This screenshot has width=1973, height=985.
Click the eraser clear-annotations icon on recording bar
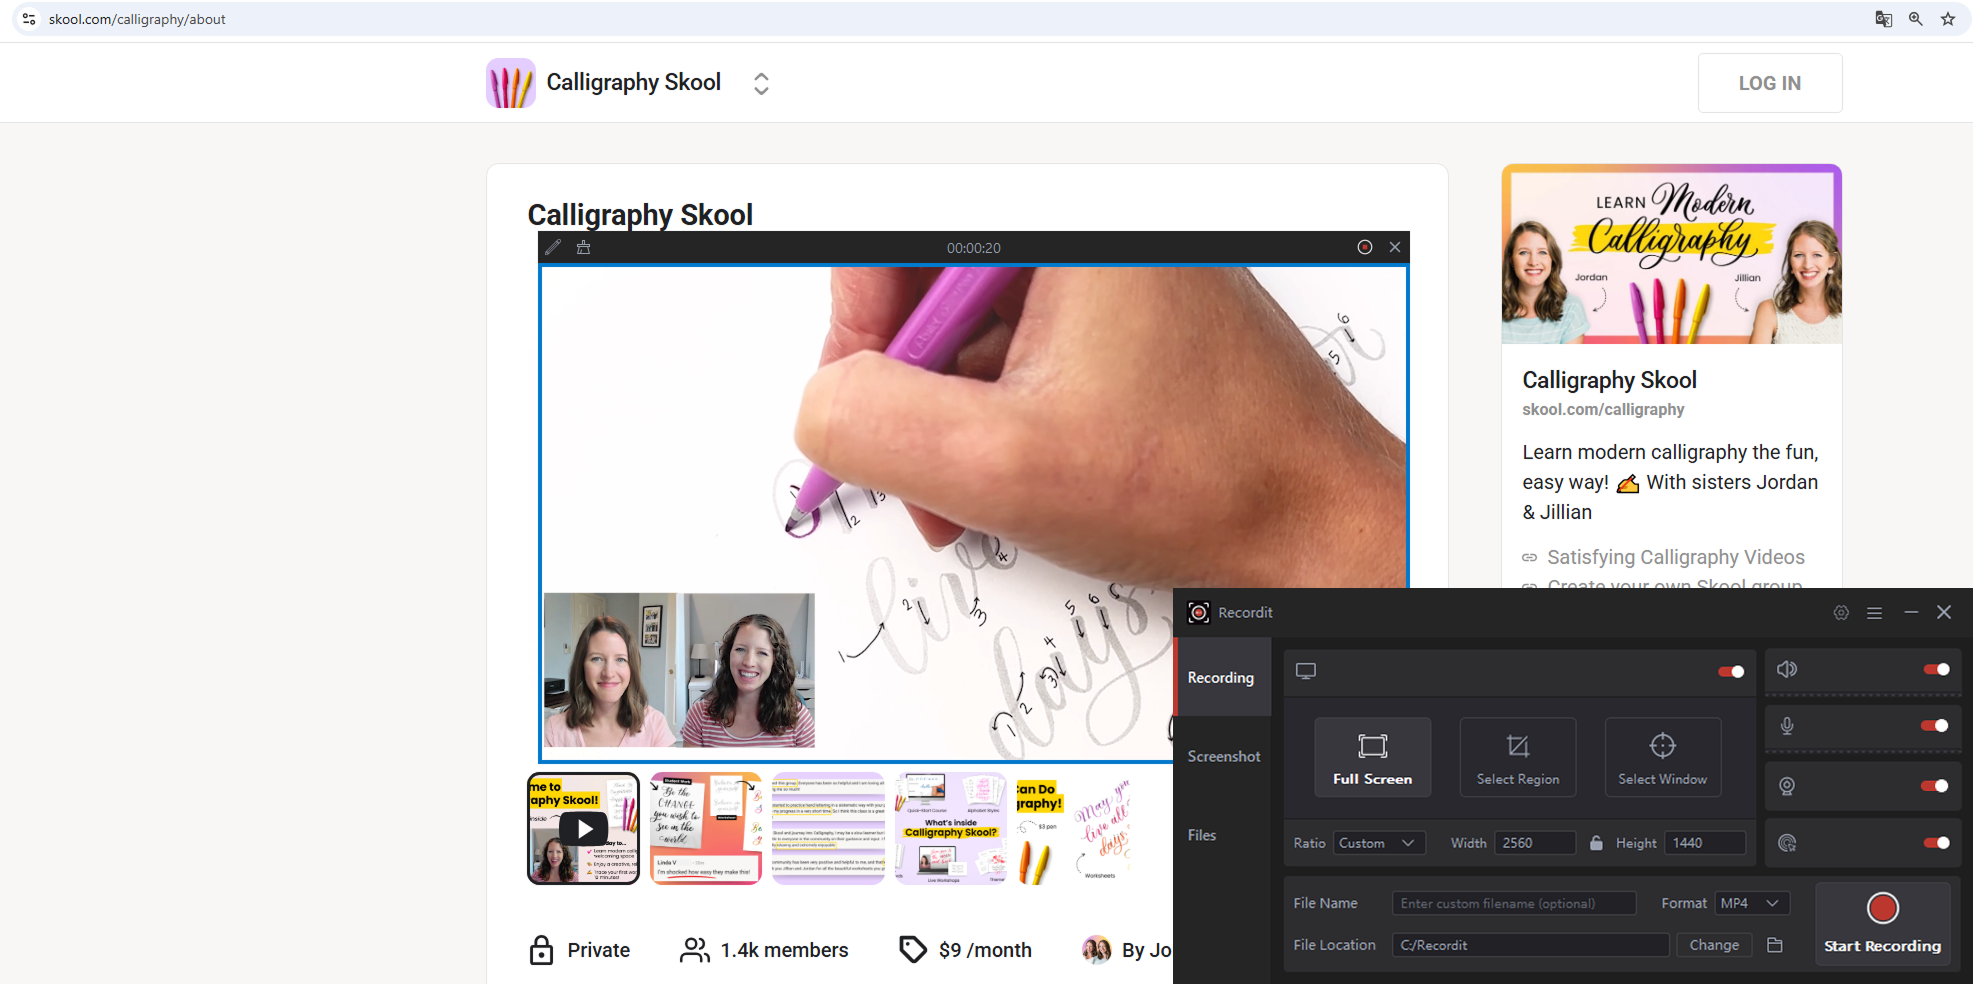(584, 247)
